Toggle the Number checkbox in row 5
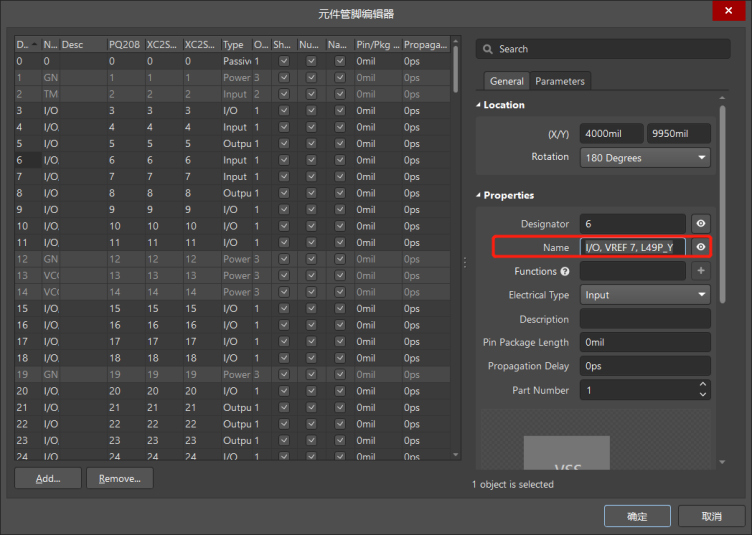Image resolution: width=753 pixels, height=536 pixels. tap(311, 144)
